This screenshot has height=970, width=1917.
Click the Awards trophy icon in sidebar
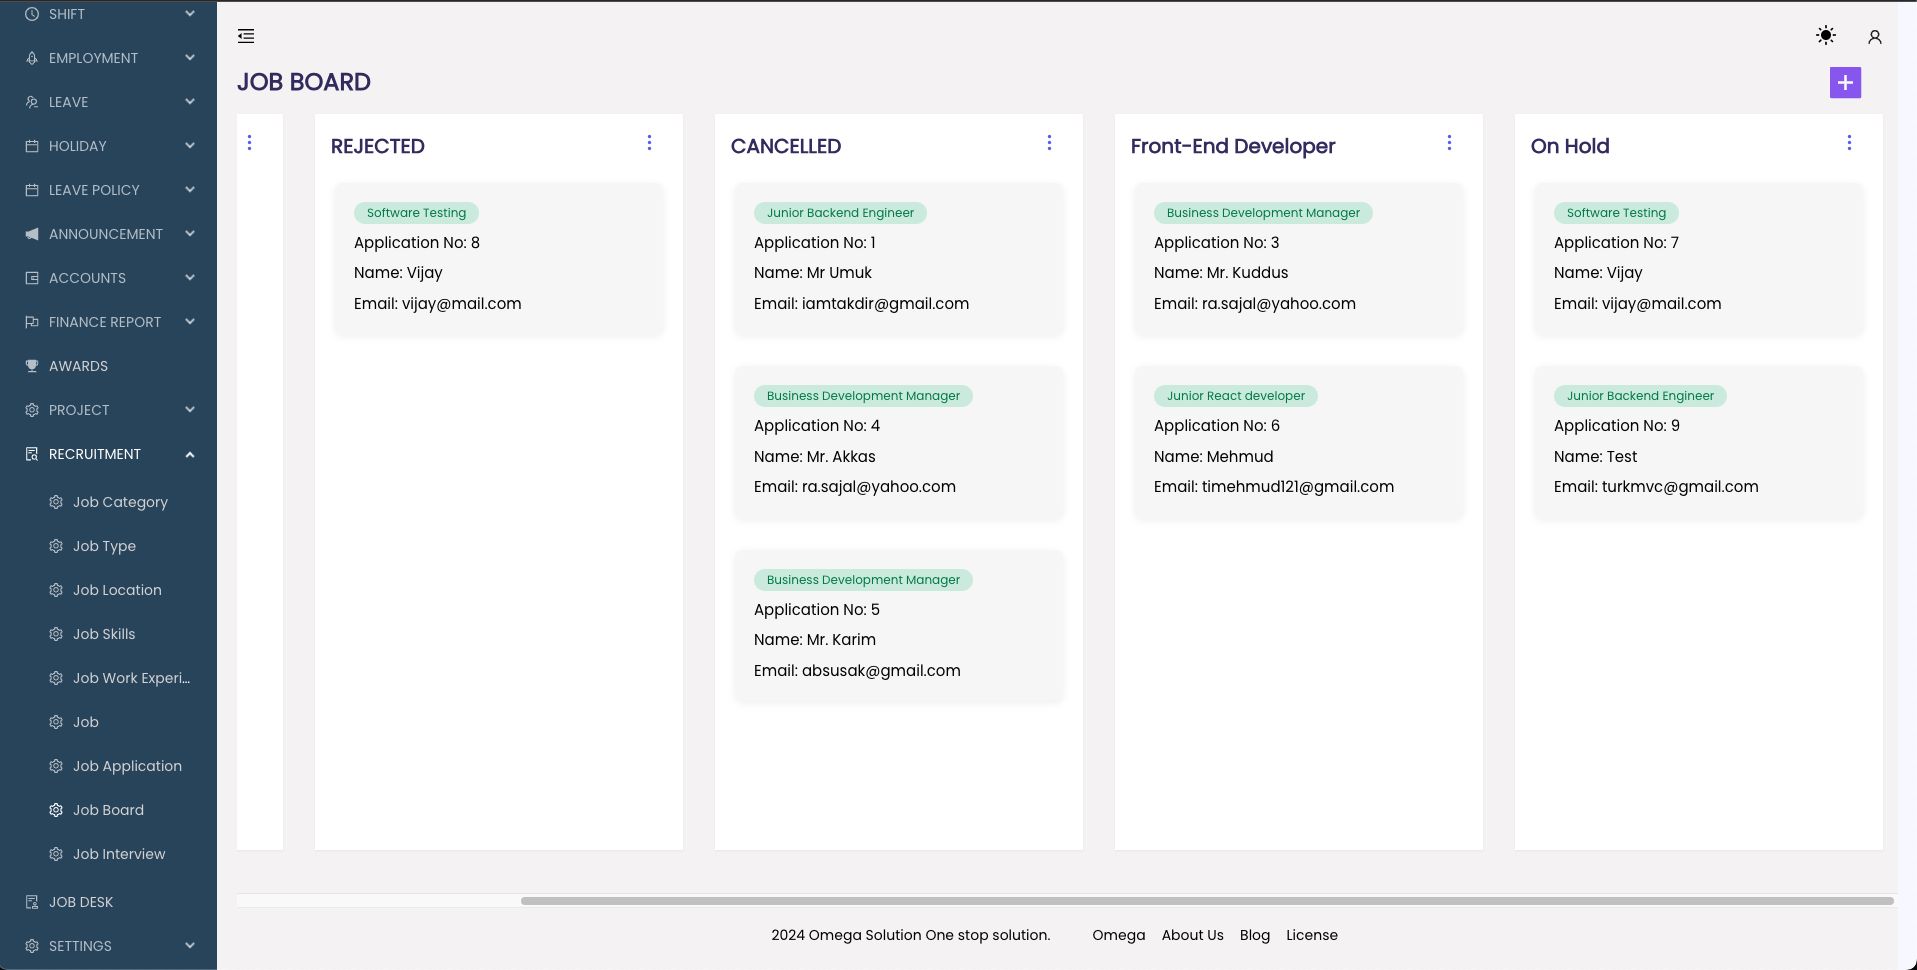click(32, 366)
